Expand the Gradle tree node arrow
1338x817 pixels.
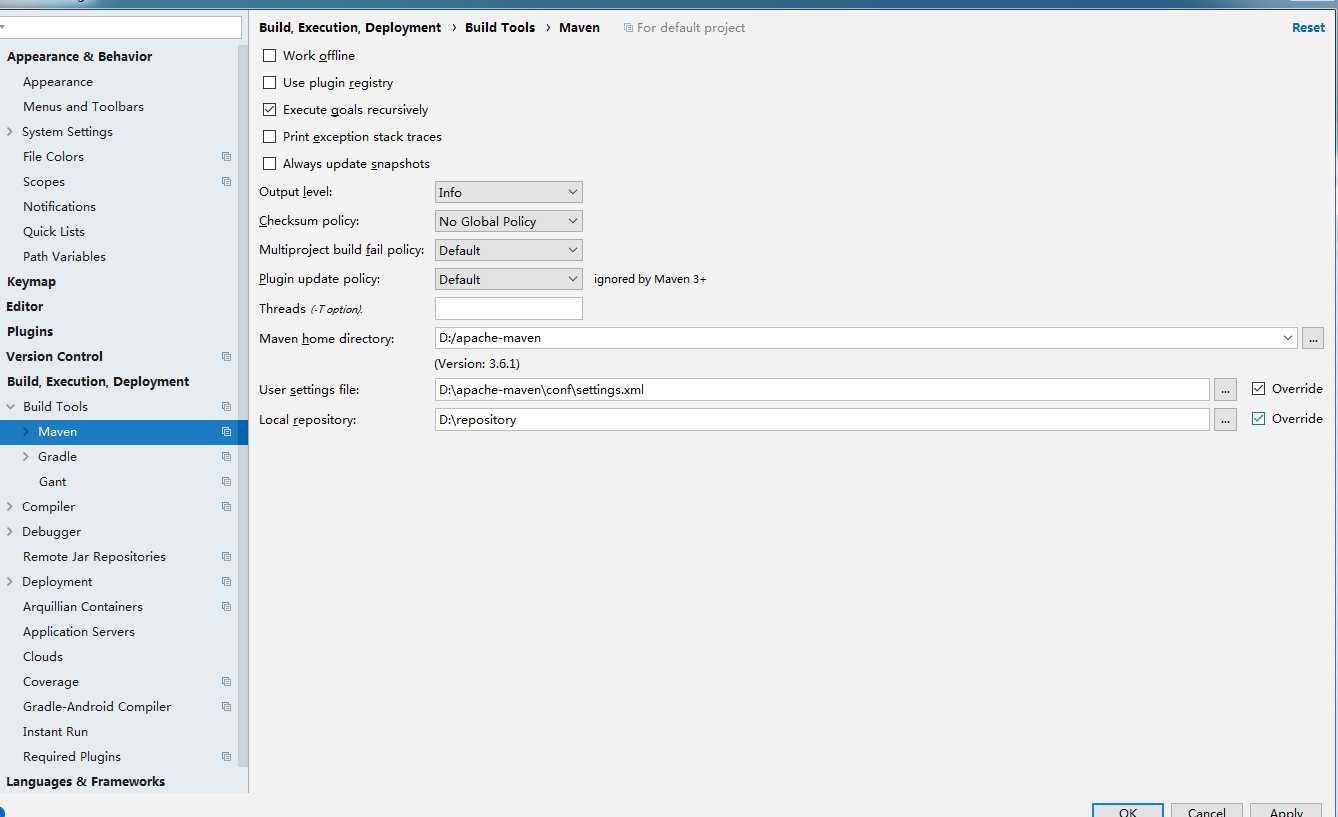coord(26,457)
